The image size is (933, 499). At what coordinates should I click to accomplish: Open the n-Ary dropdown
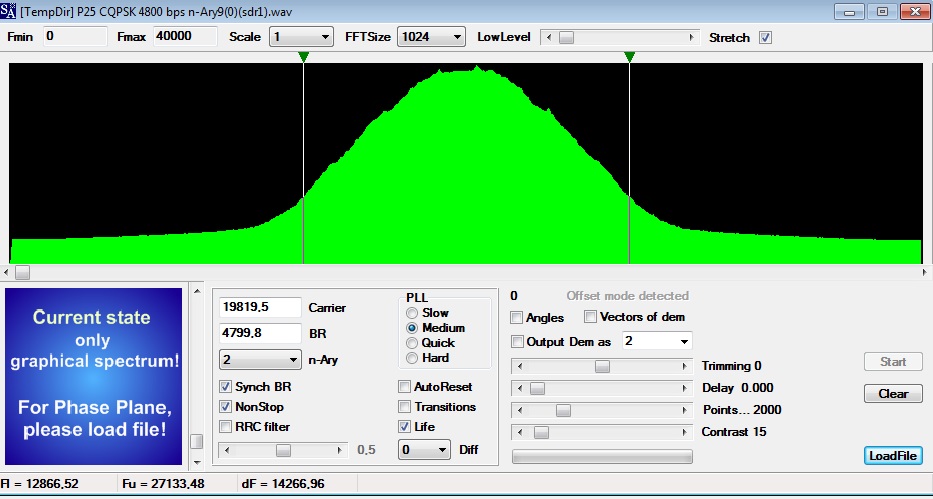coord(260,360)
